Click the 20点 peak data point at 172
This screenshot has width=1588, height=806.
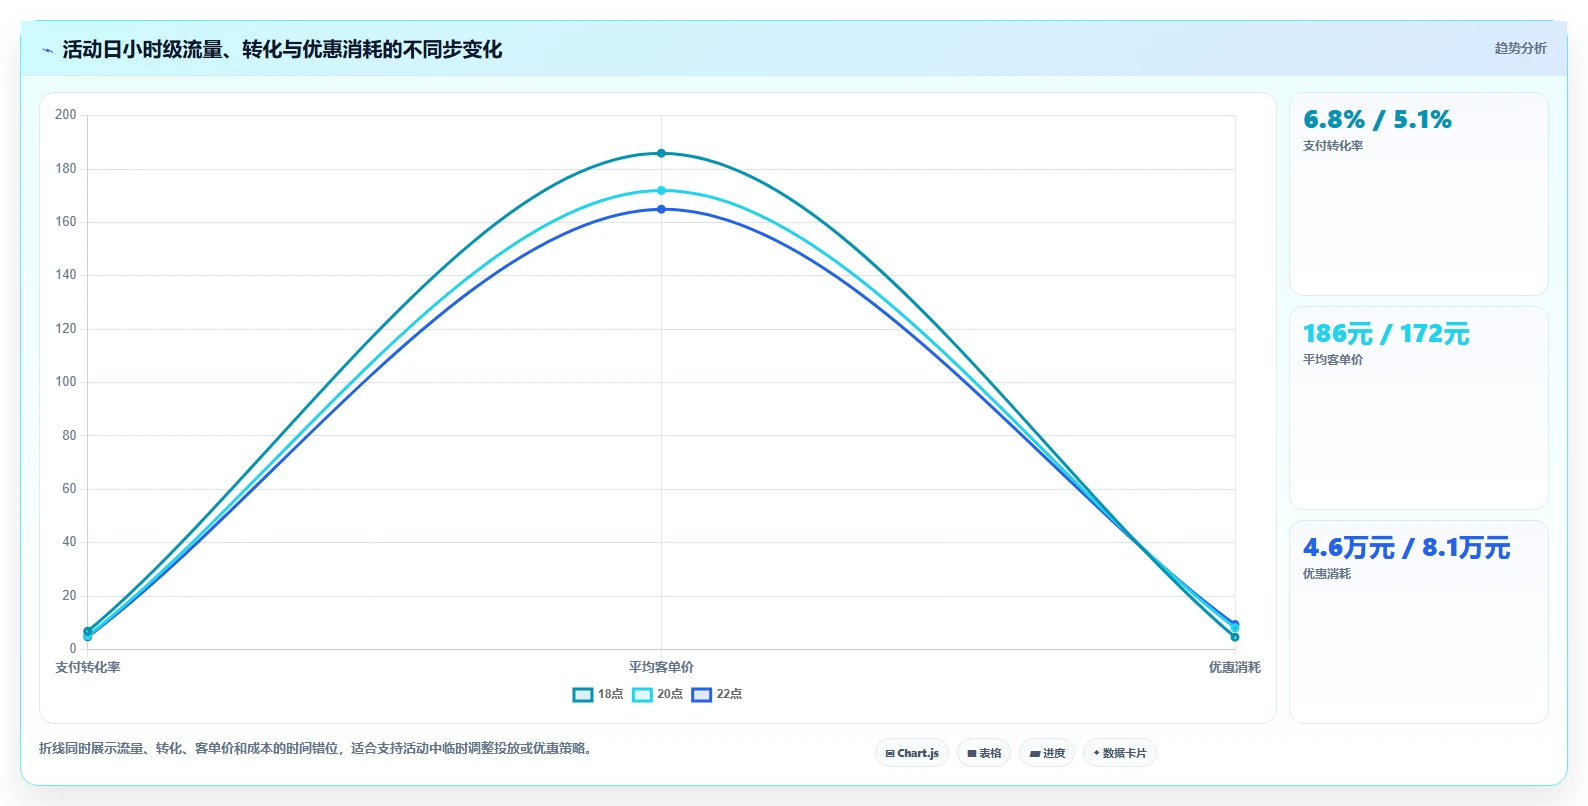tap(661, 190)
